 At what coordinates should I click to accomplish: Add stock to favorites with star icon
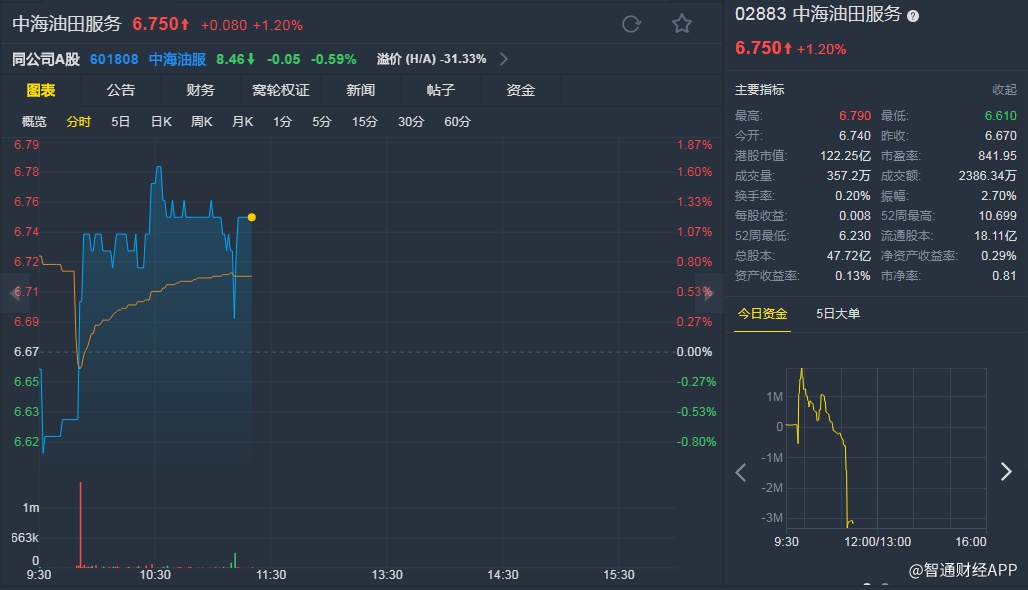pyautogui.click(x=682, y=24)
